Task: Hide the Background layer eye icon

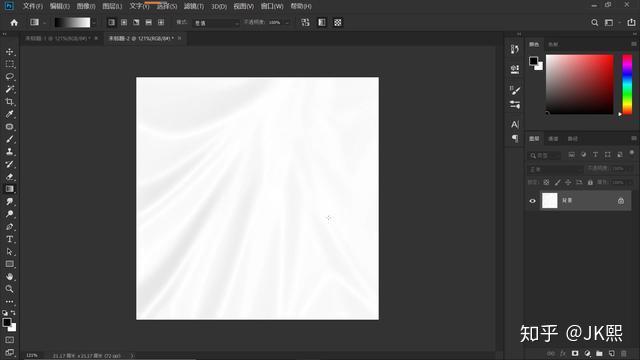Action: pyautogui.click(x=532, y=201)
